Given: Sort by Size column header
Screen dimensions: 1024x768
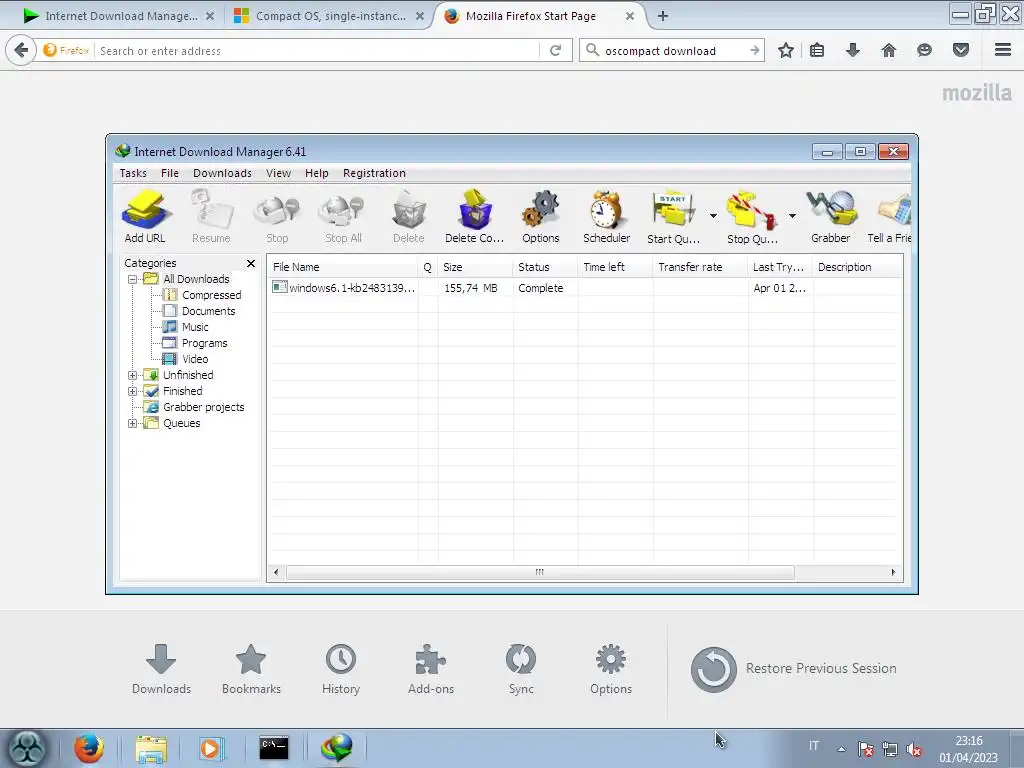Looking at the screenshot, I should [x=475, y=267].
